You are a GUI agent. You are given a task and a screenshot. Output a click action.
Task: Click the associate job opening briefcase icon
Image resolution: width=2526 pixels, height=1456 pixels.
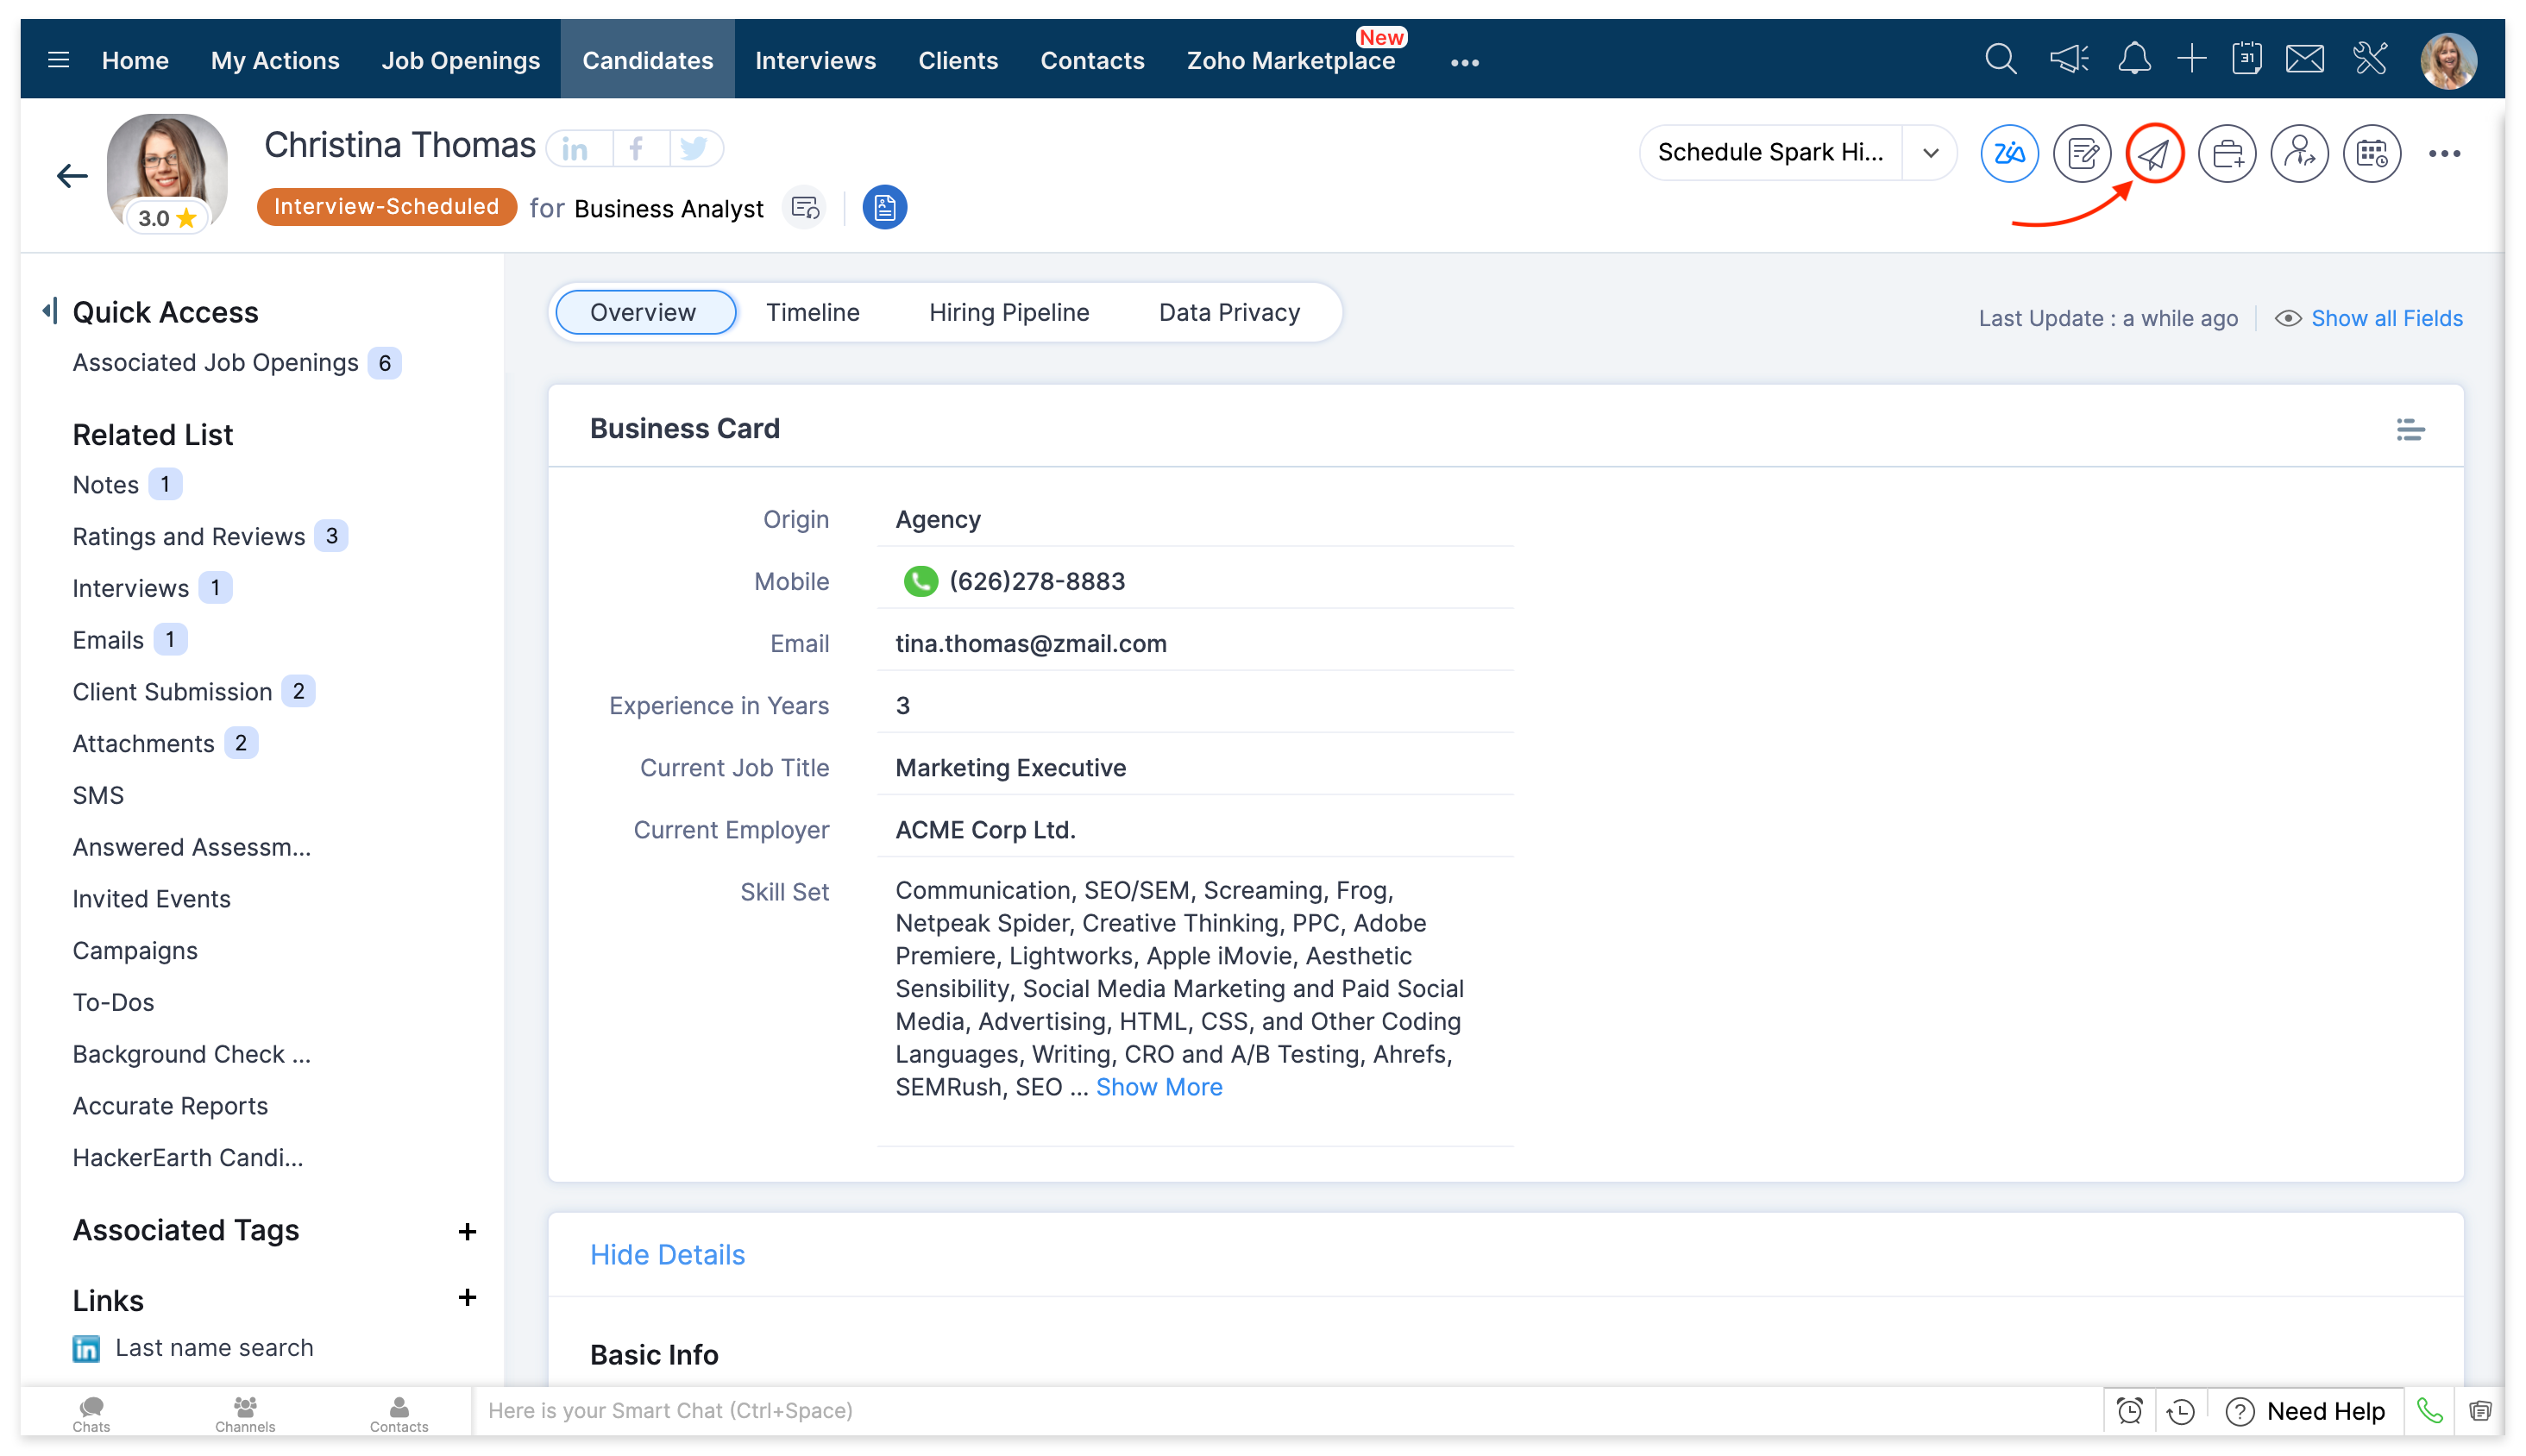2227,153
